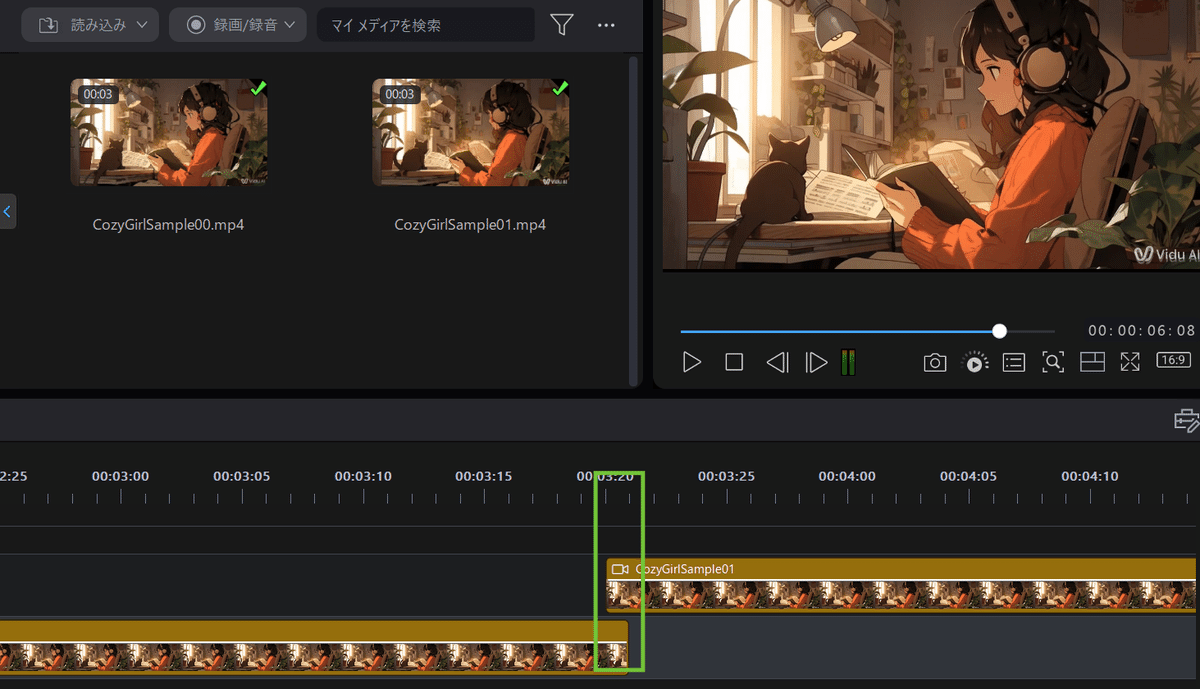
Task: Select the CozyGirlSample00.mp4 thumbnail
Action: [169, 133]
